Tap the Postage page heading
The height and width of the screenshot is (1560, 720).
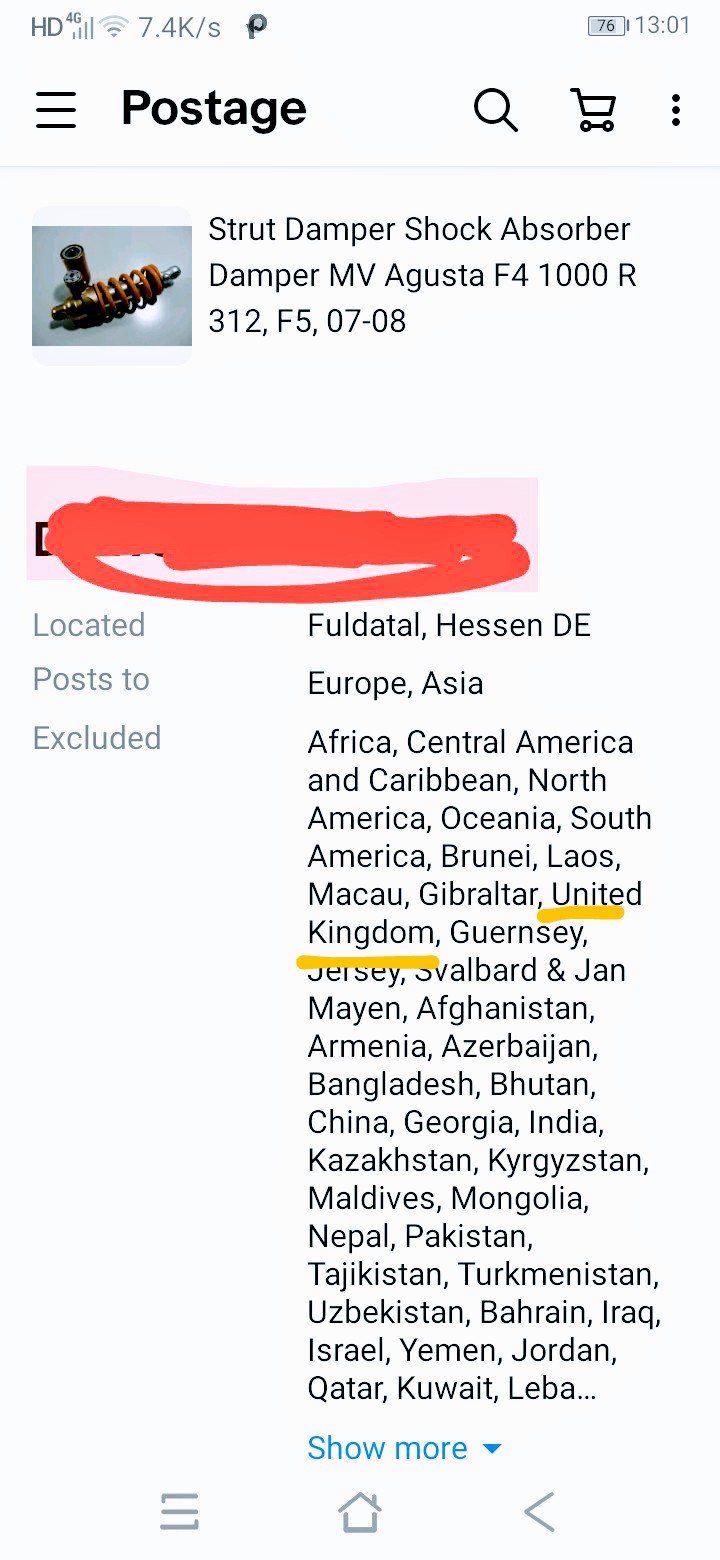(214, 108)
